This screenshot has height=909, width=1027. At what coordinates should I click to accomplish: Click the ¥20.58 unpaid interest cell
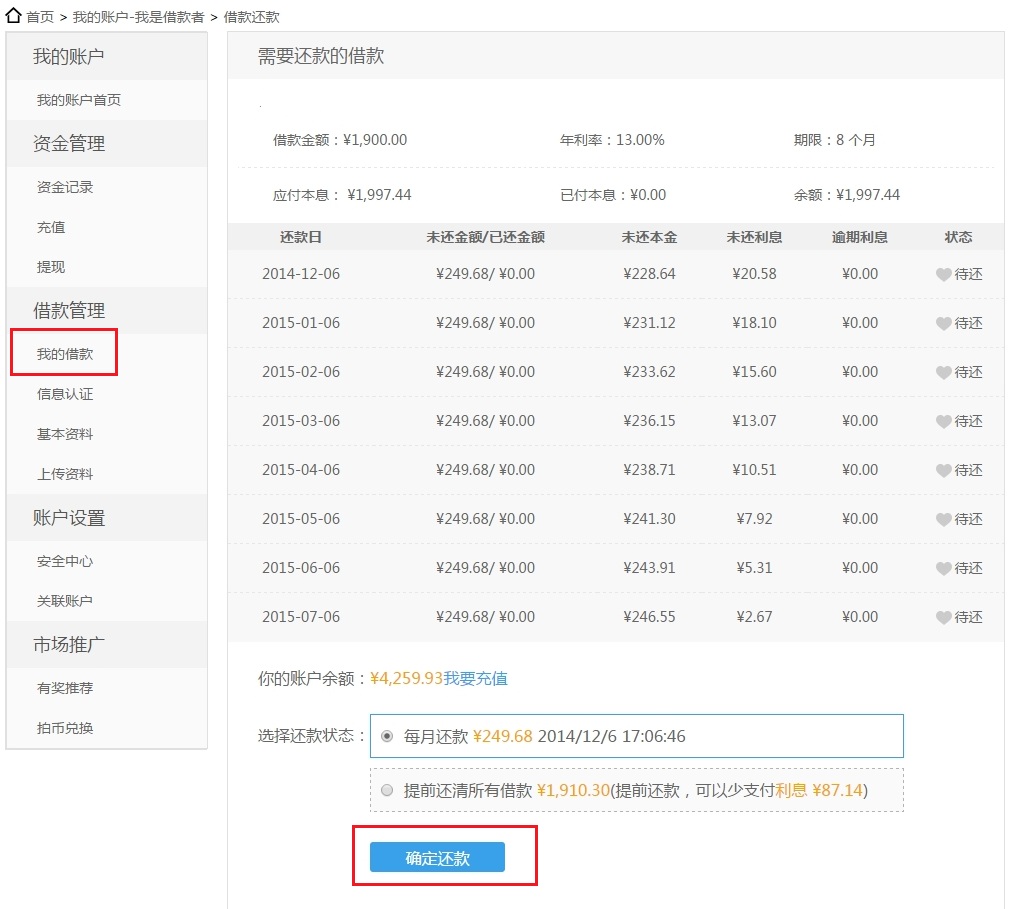pos(754,274)
